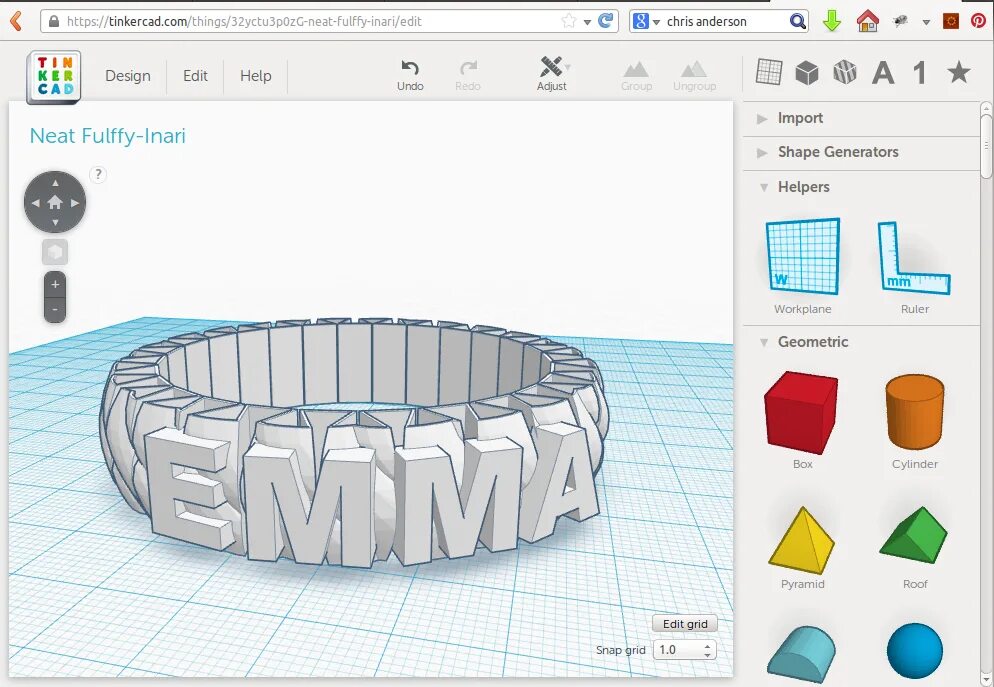Reload the page
The width and height of the screenshot is (994, 687).
[606, 21]
